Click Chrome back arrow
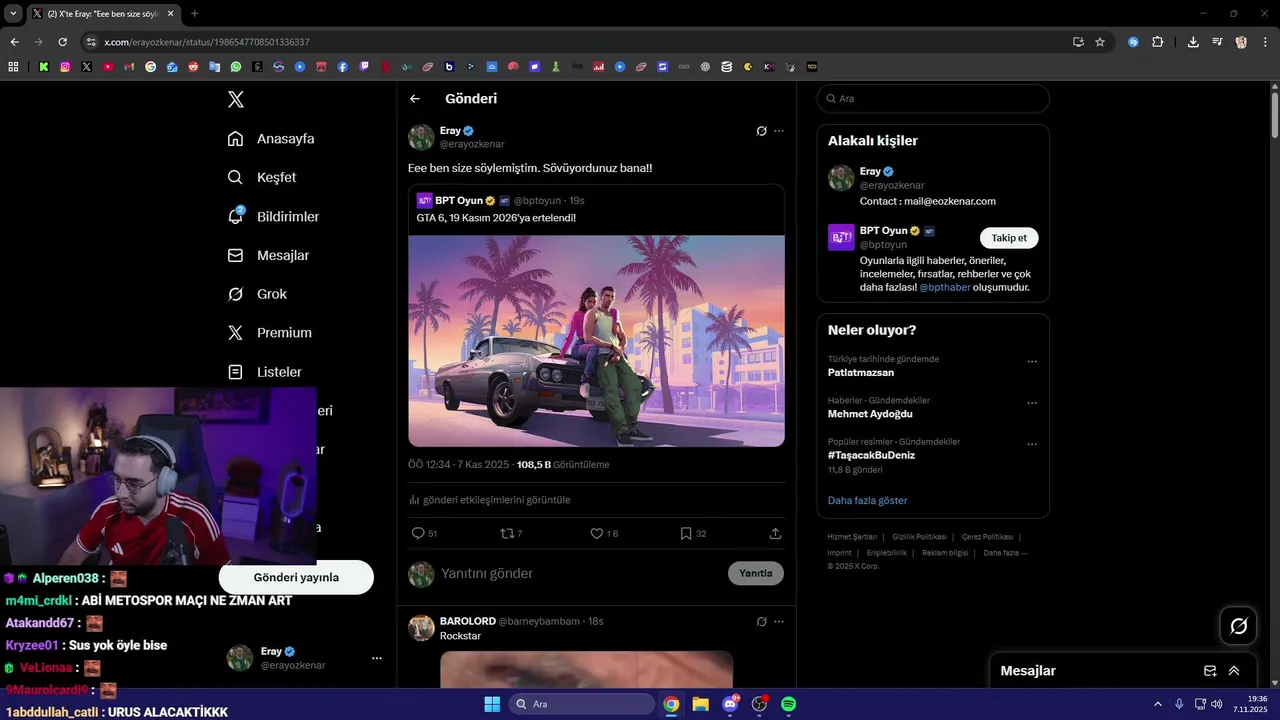Screen dimensions: 1280x720 [14, 42]
